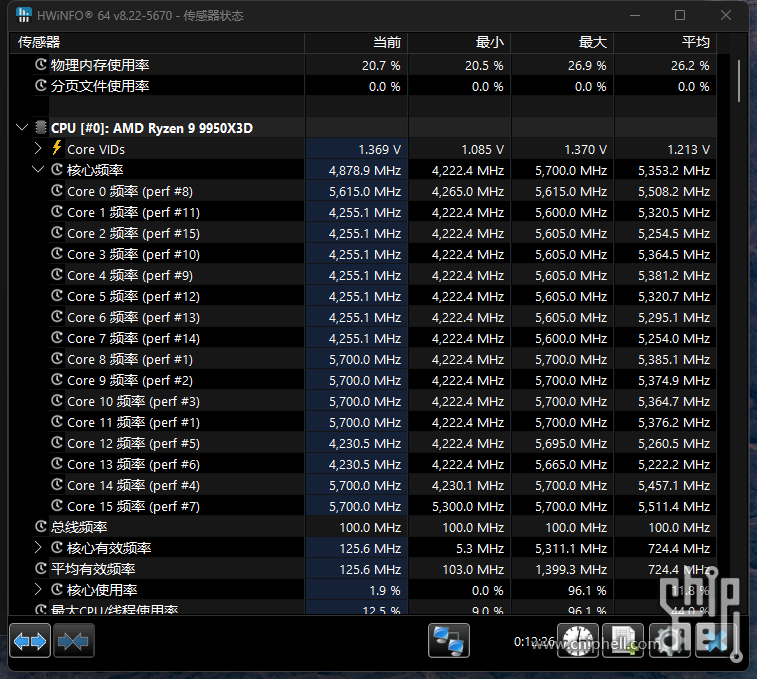Expand the Core VIDs row

click(x=38, y=148)
